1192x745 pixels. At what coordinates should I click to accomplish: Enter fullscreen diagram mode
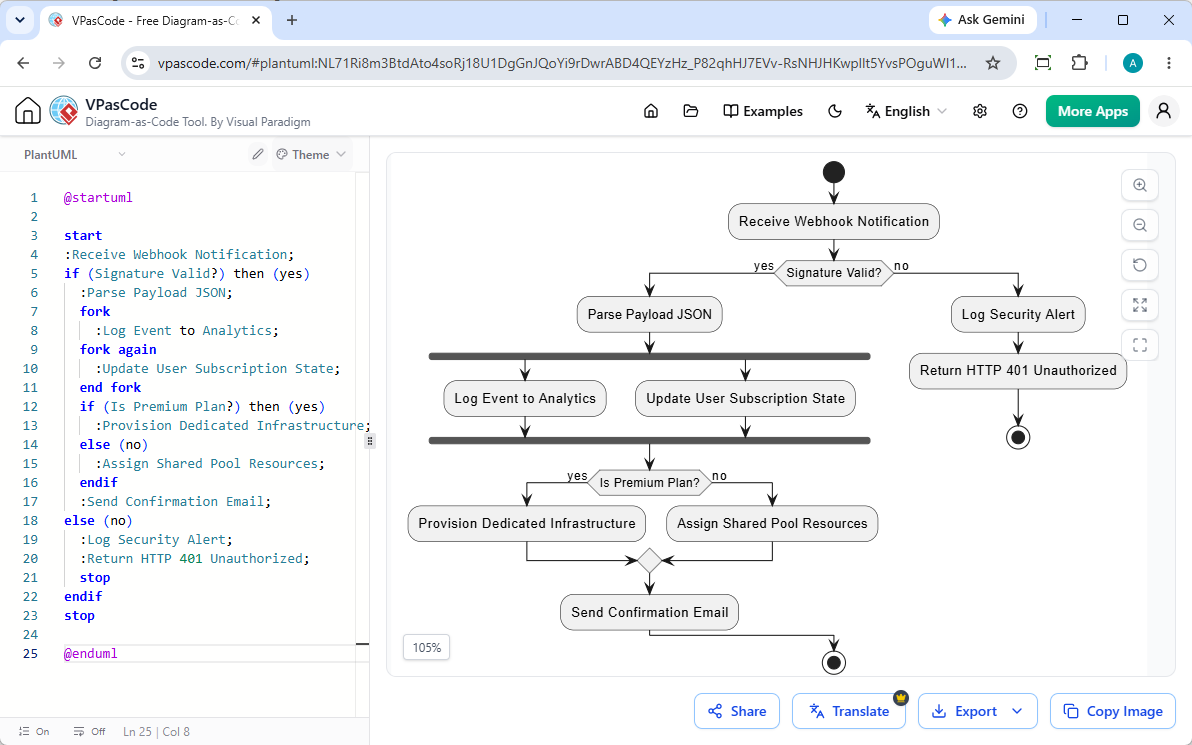(x=1140, y=345)
